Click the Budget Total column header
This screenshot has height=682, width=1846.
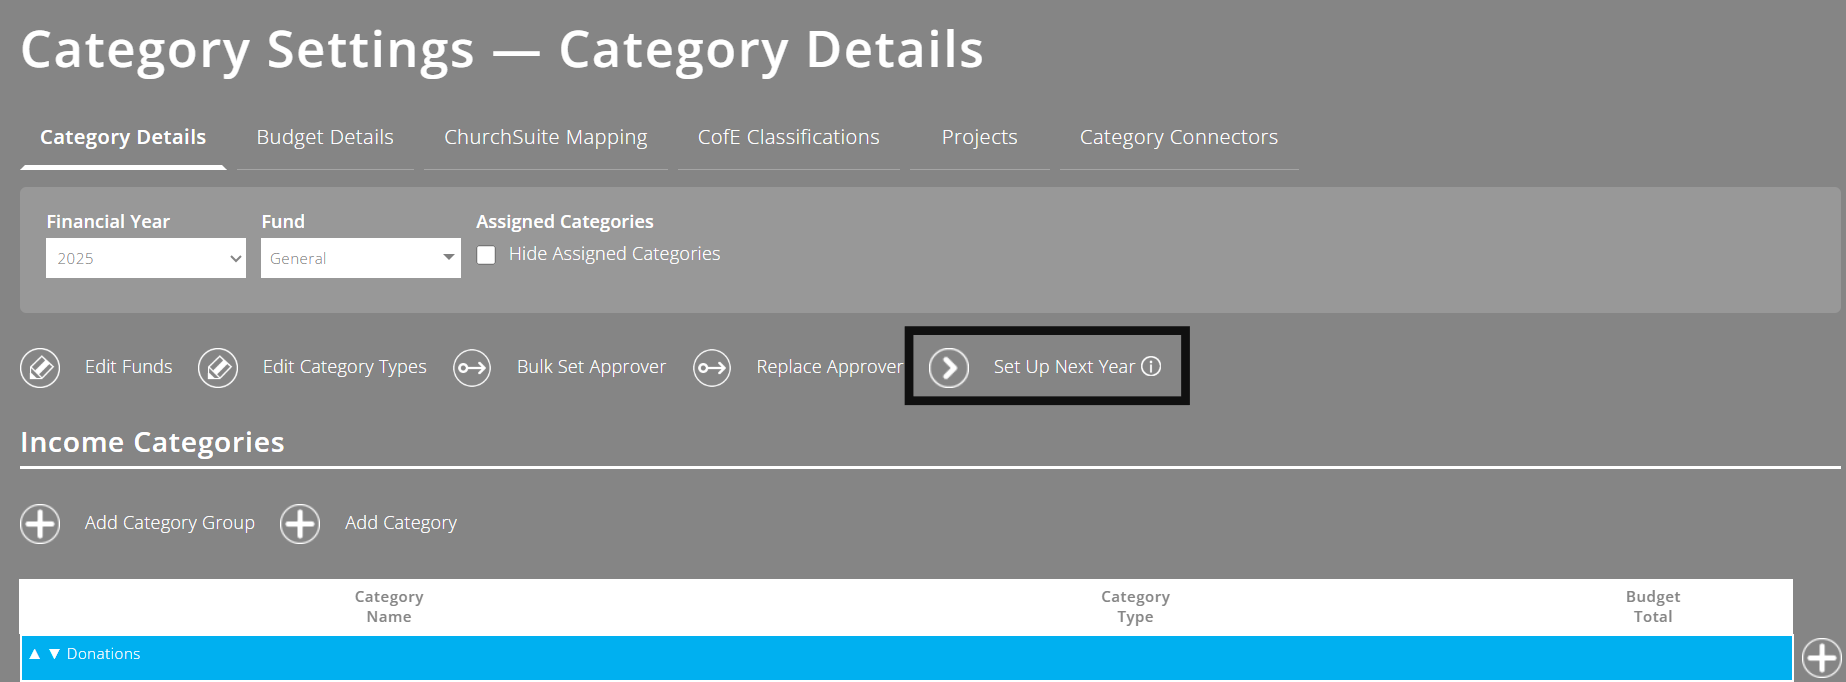(x=1653, y=607)
